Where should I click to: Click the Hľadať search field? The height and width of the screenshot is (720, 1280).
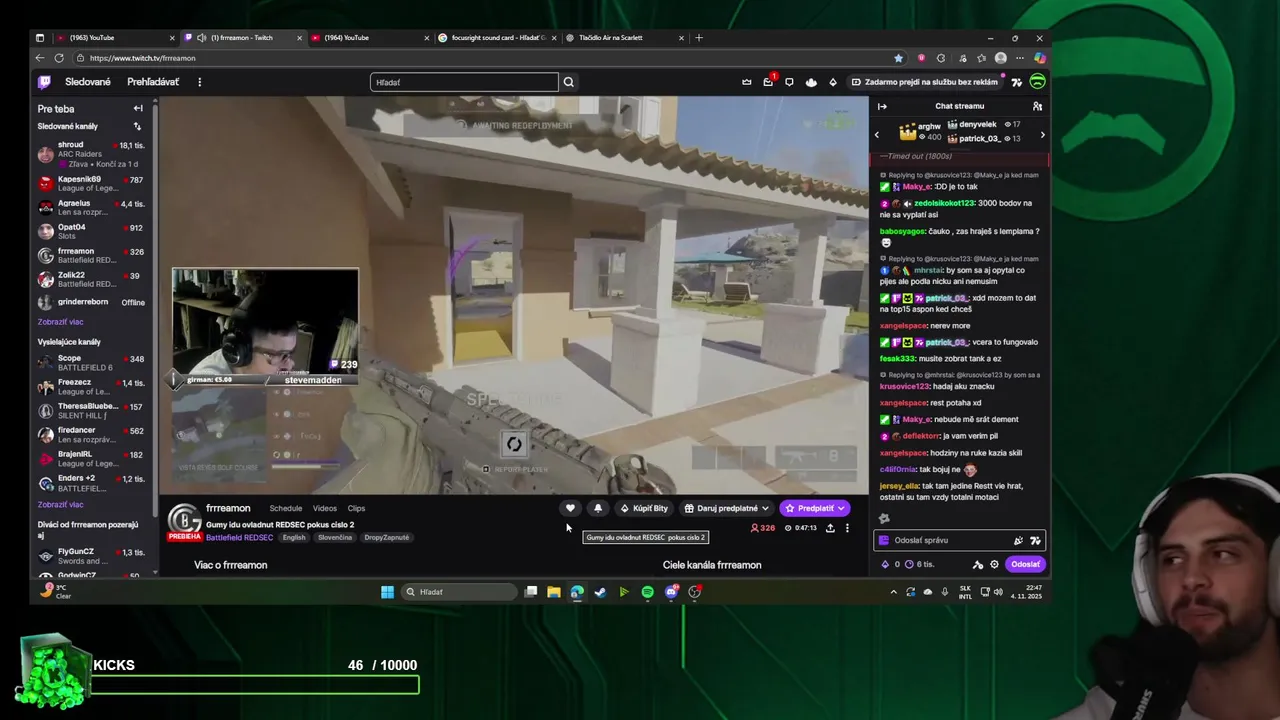464,82
